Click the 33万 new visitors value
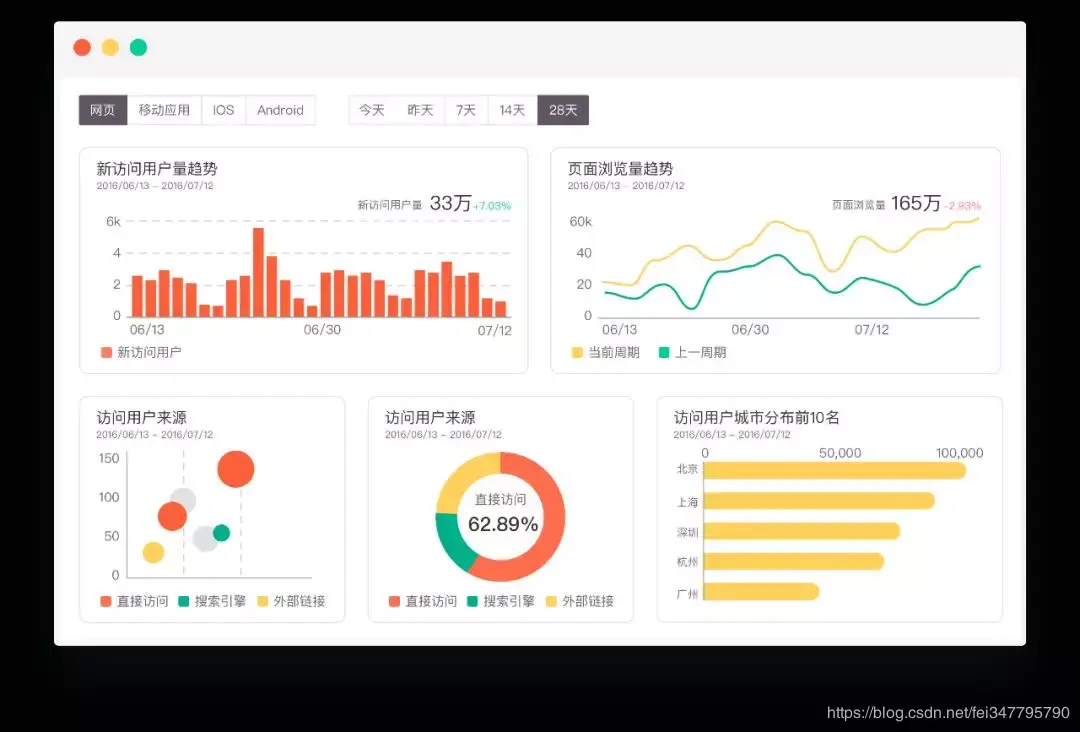1080x732 pixels. (450, 203)
